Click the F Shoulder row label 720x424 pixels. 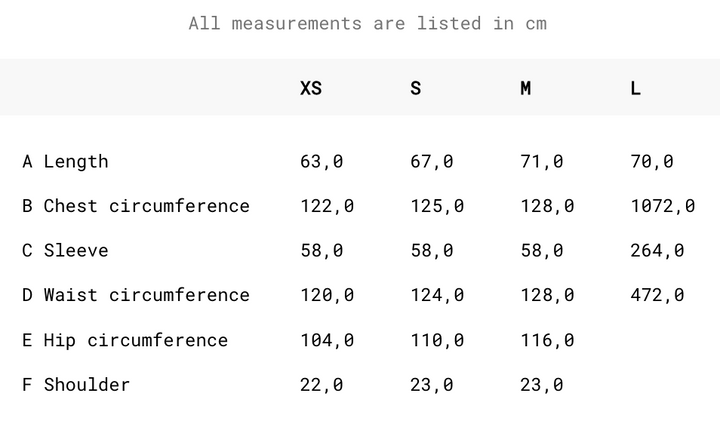pos(76,384)
